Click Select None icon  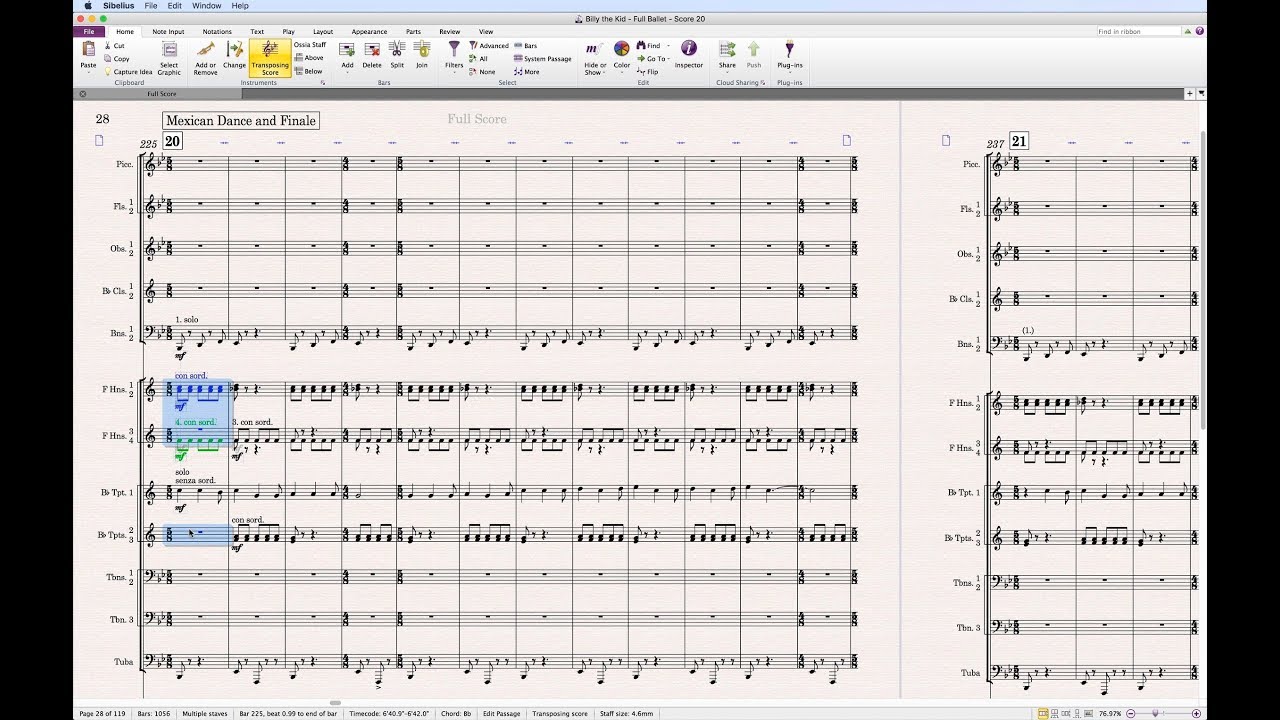pos(473,71)
